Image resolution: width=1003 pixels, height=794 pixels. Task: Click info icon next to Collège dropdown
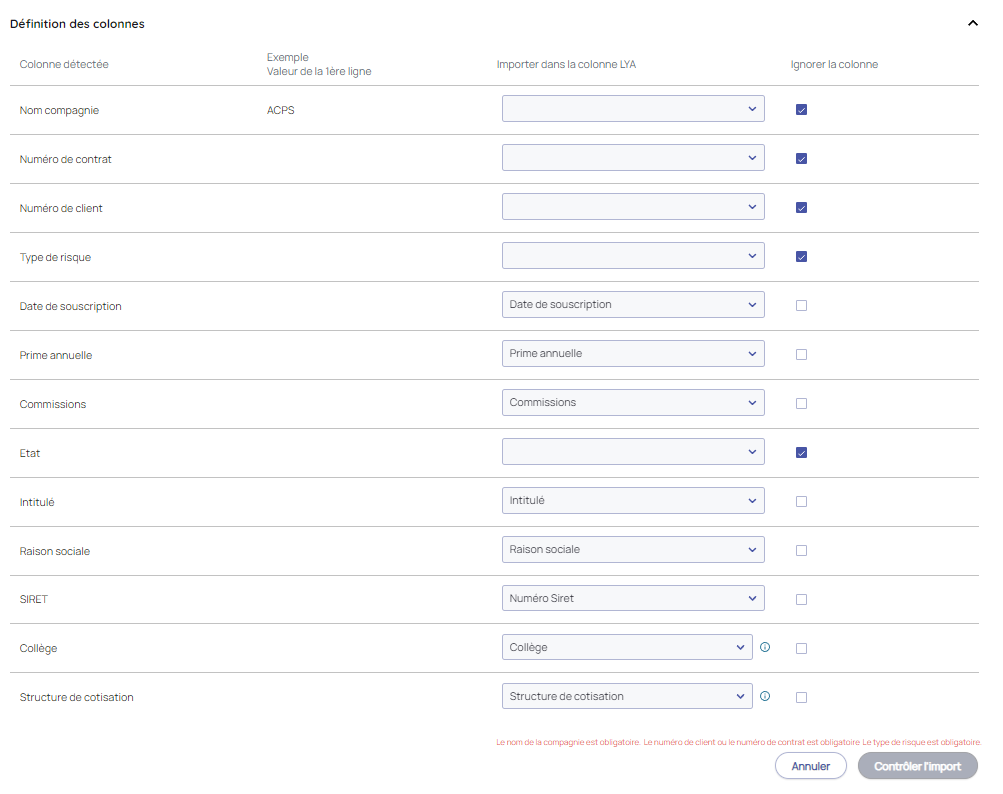pyautogui.click(x=765, y=647)
